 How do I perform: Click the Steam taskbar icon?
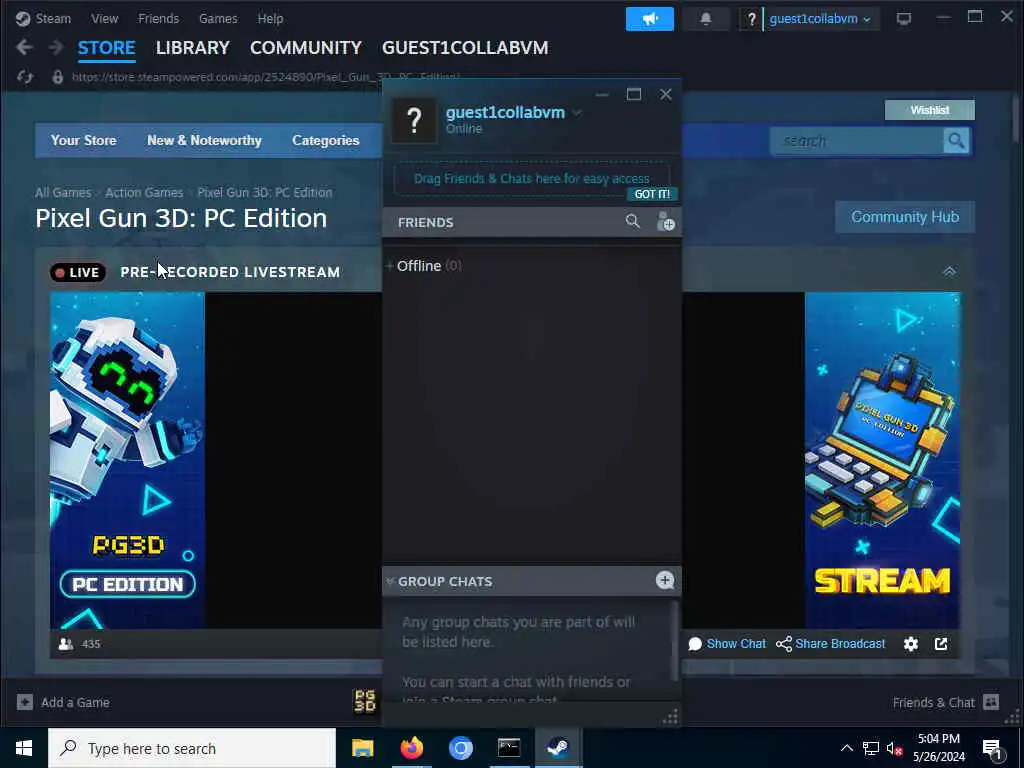click(558, 748)
